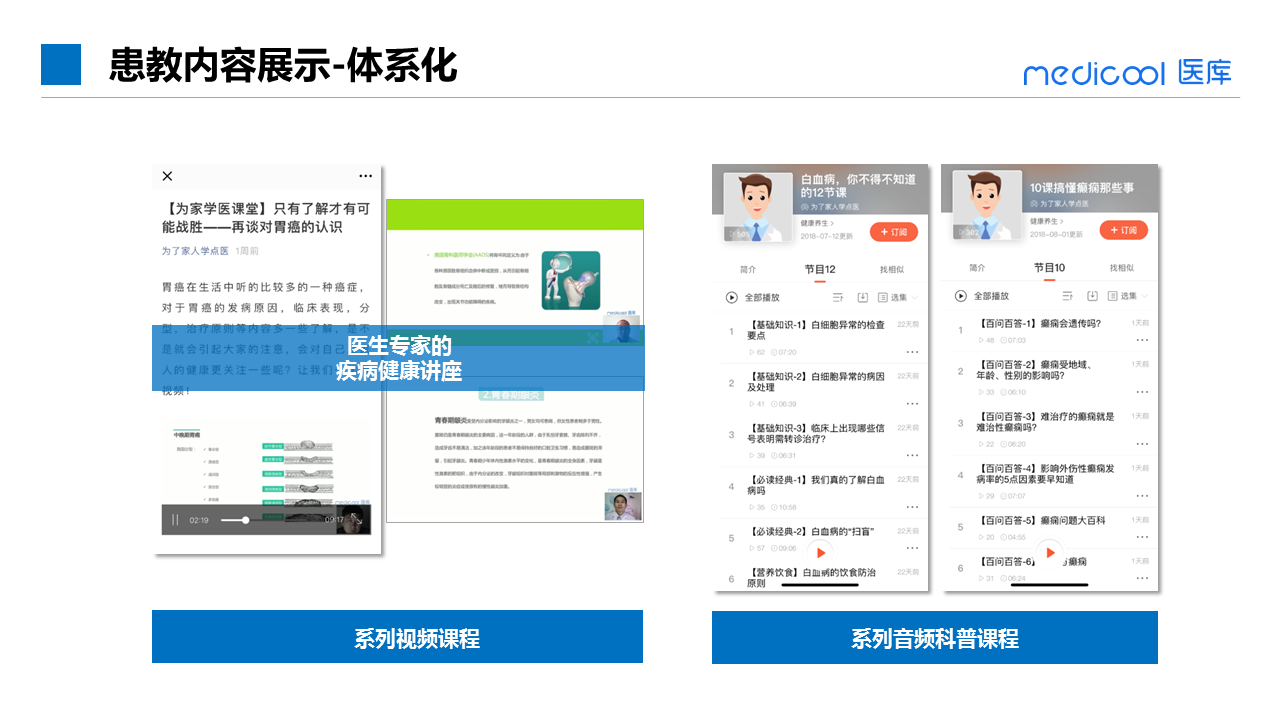Open the 为了家人学点医 author link

coord(195,251)
